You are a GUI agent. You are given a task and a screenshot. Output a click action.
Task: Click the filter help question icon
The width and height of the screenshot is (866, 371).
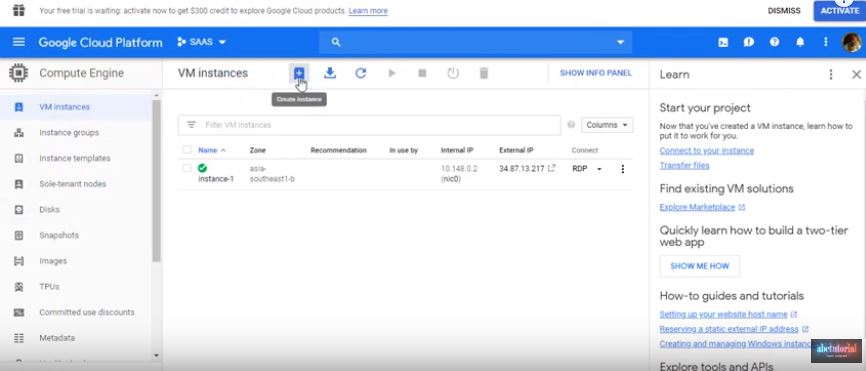[x=571, y=125]
